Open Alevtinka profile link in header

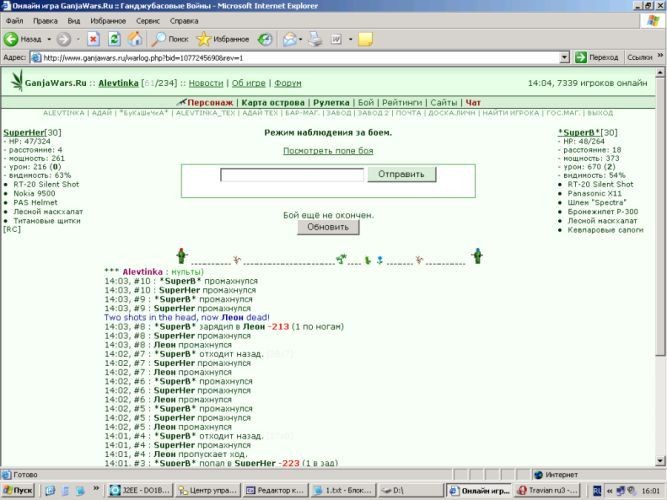click(118, 83)
